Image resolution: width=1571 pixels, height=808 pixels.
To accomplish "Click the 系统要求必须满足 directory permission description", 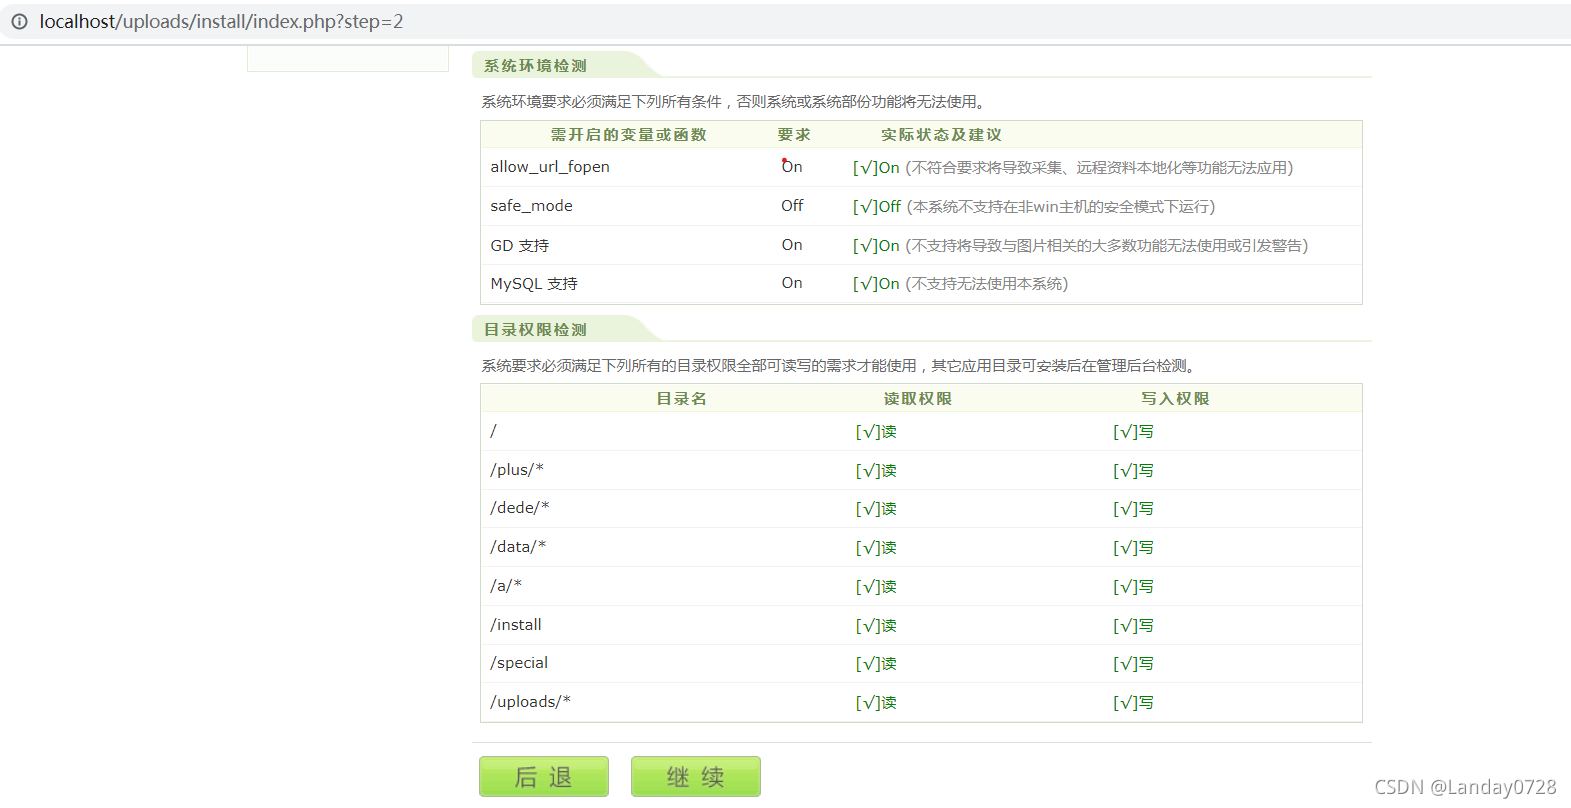I will click(x=840, y=366).
